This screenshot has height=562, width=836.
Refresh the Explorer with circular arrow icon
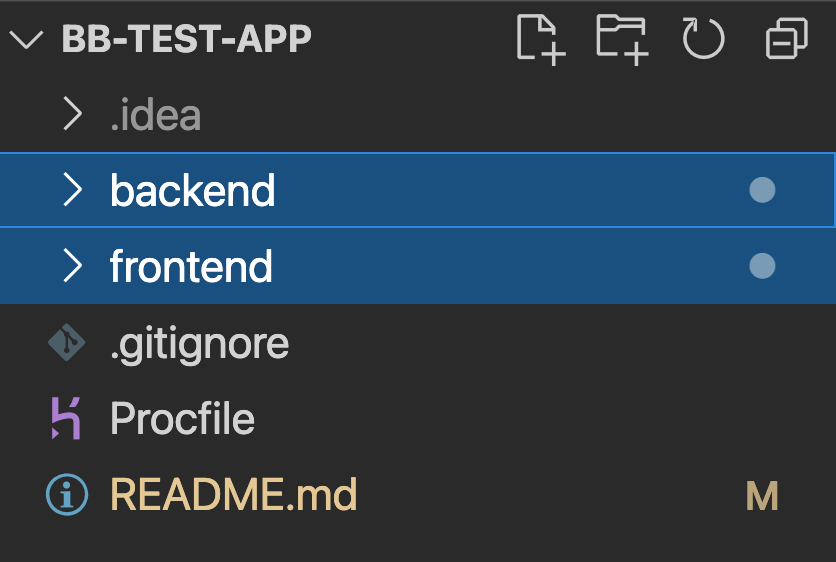tap(703, 38)
